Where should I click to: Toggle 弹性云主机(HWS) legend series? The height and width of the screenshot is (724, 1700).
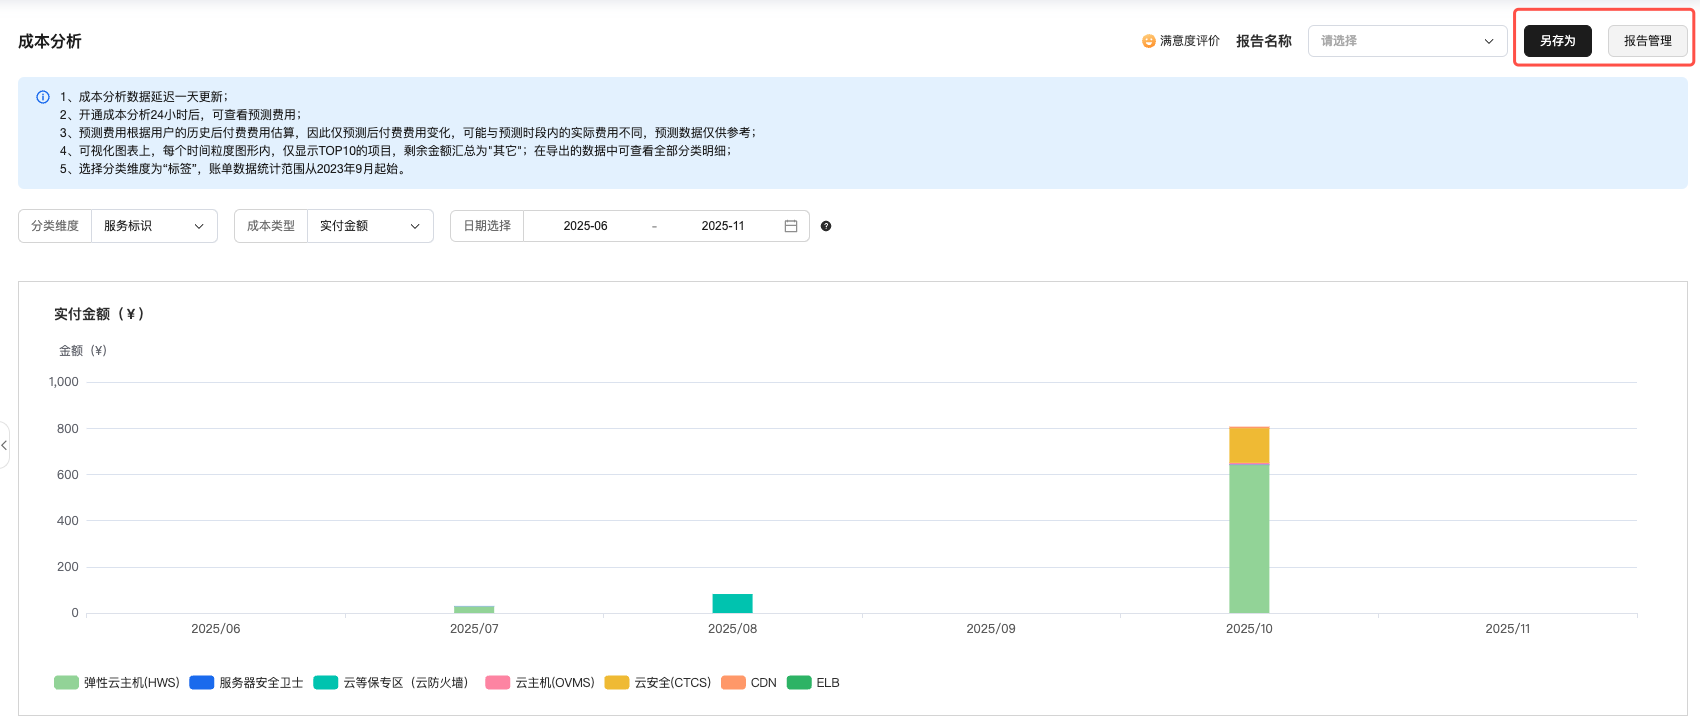(x=117, y=683)
